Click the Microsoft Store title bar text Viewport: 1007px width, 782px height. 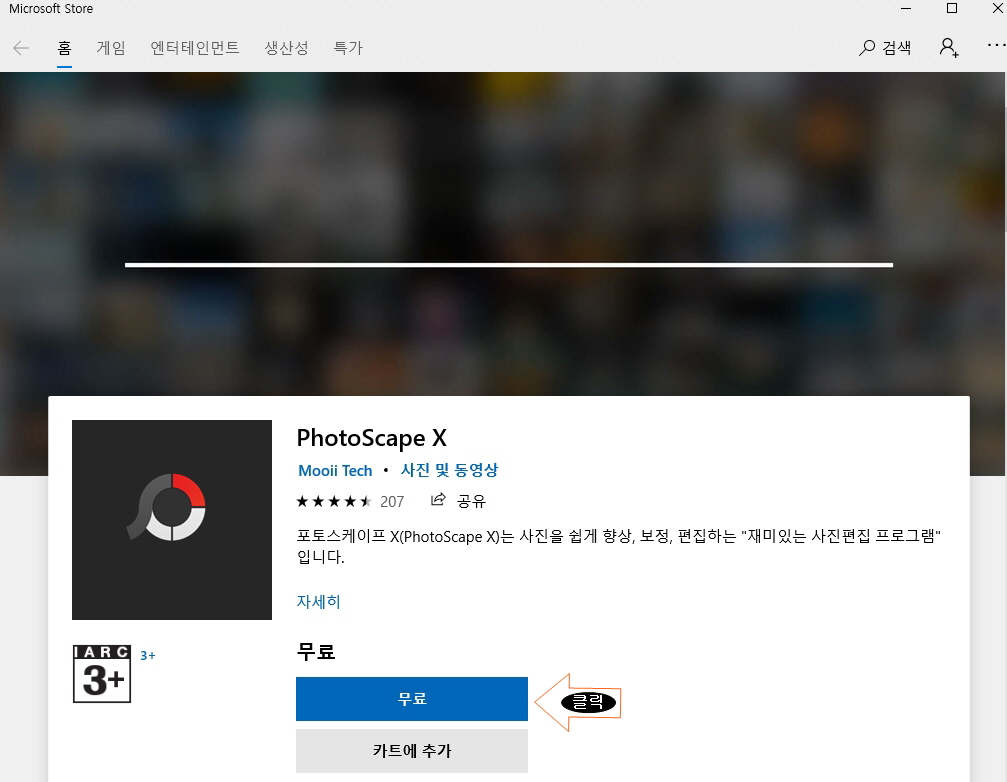pos(51,9)
